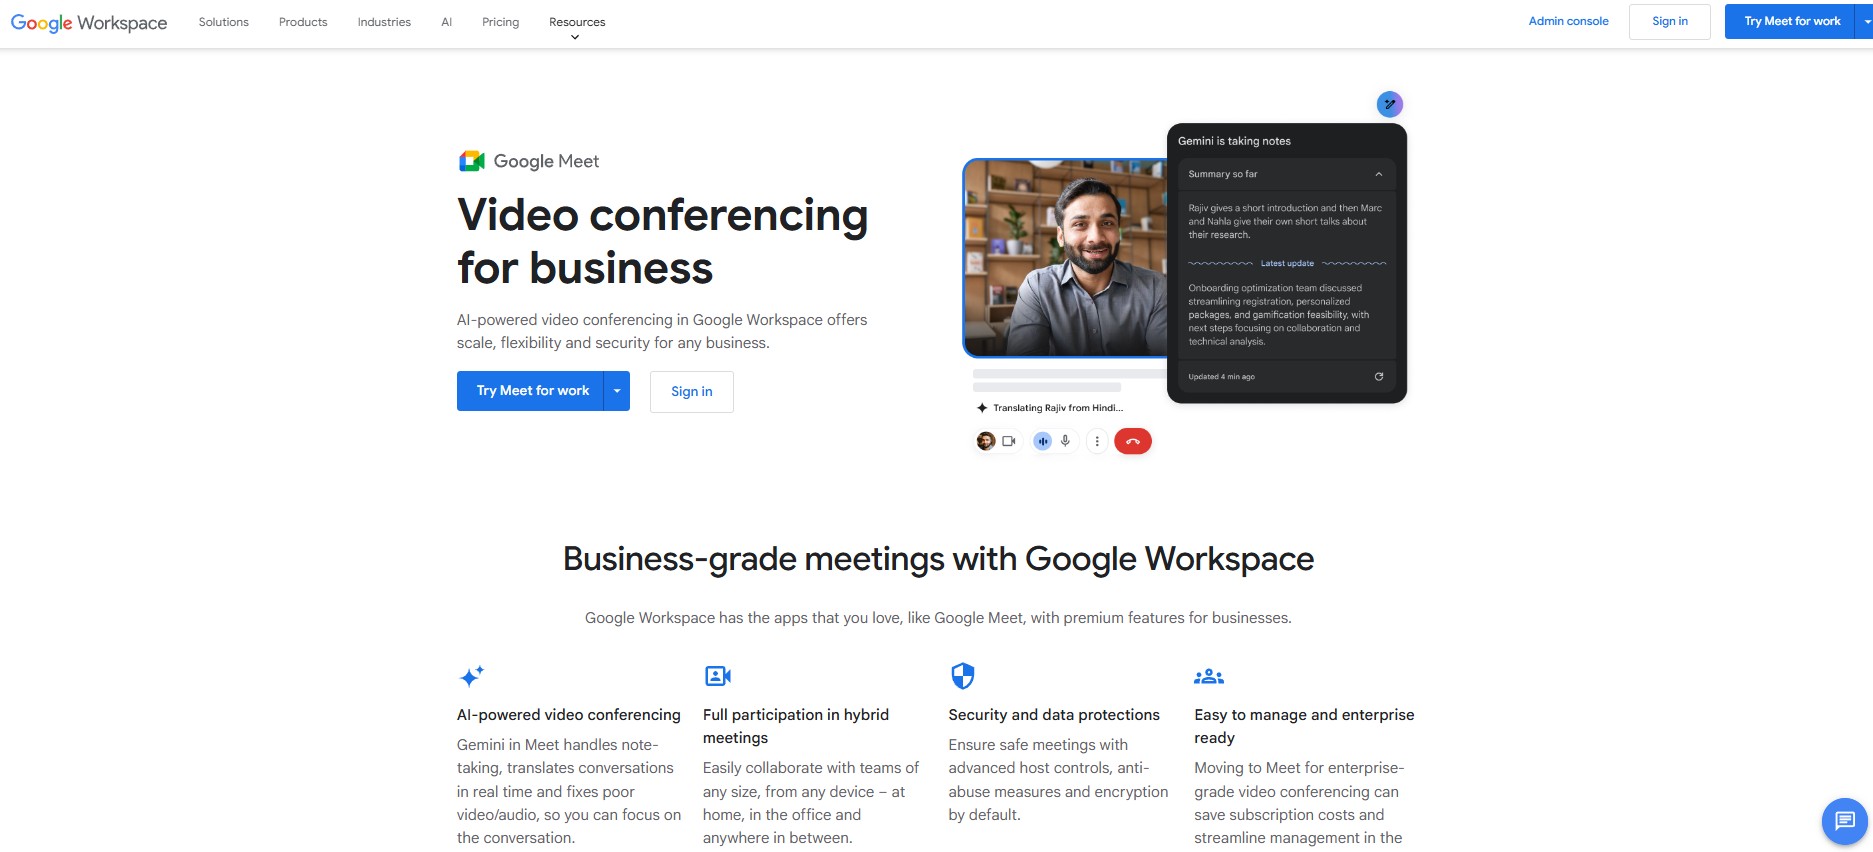Click Security and data protections heading
The height and width of the screenshot is (852, 1873).
tap(1054, 715)
